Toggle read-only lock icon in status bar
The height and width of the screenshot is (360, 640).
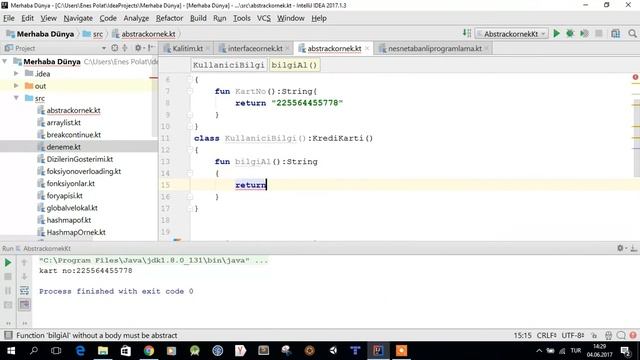point(594,336)
